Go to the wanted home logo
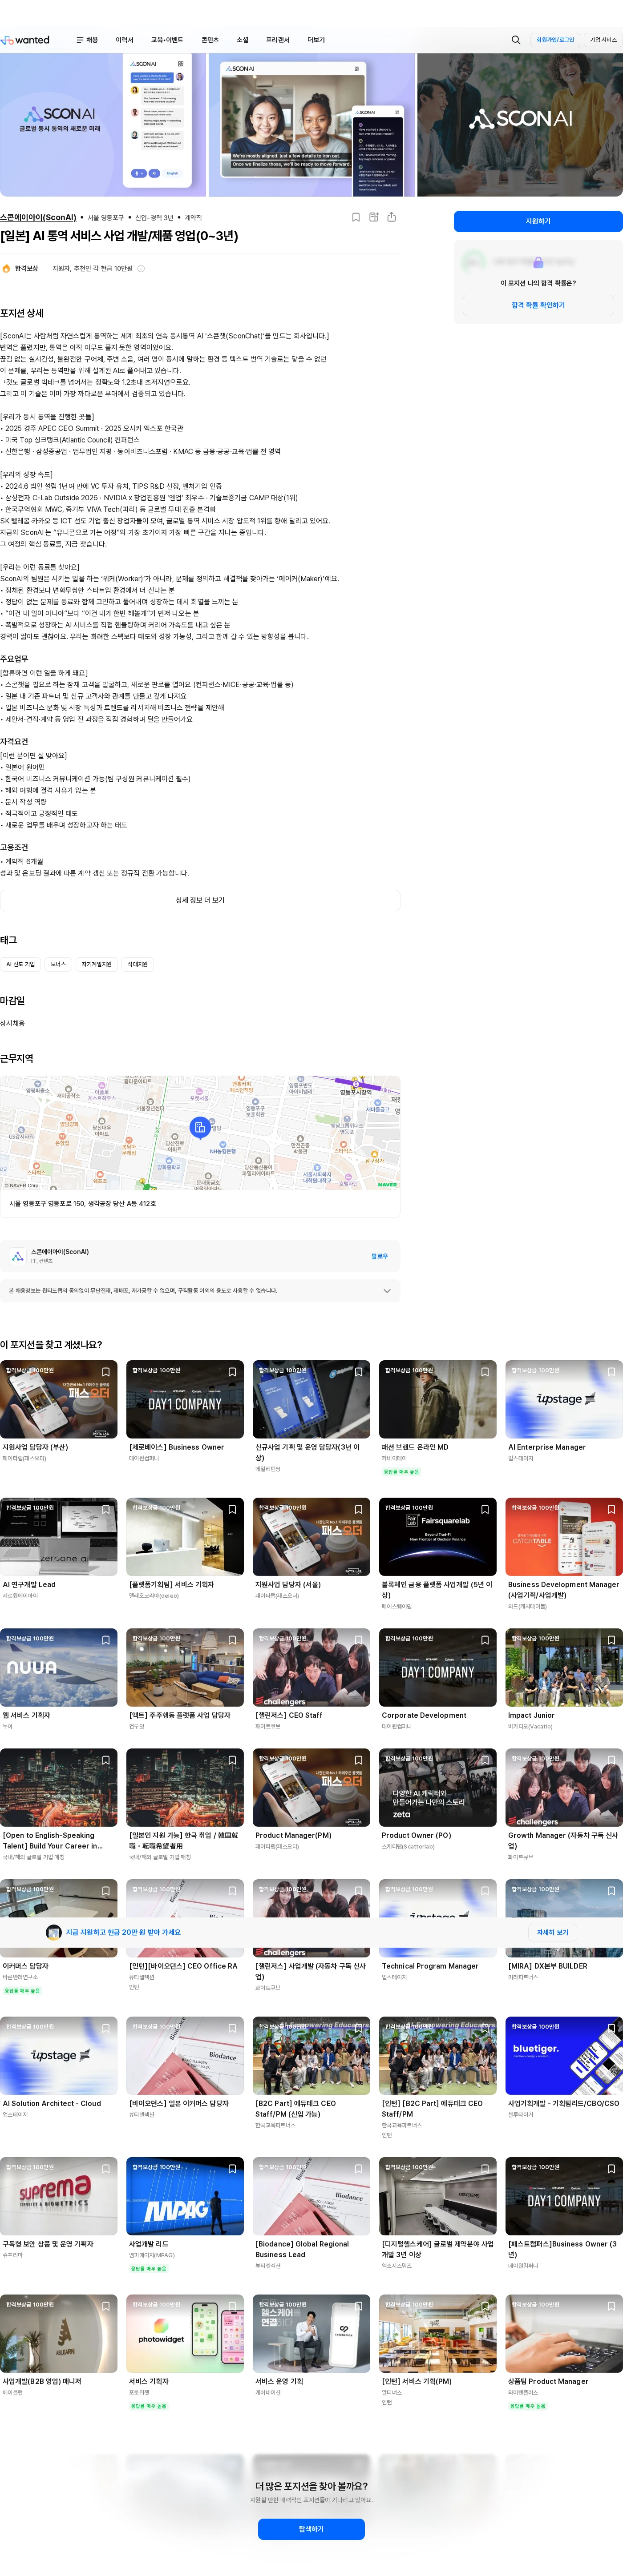Screen dimensions: 623x2576 [x=26, y=40]
